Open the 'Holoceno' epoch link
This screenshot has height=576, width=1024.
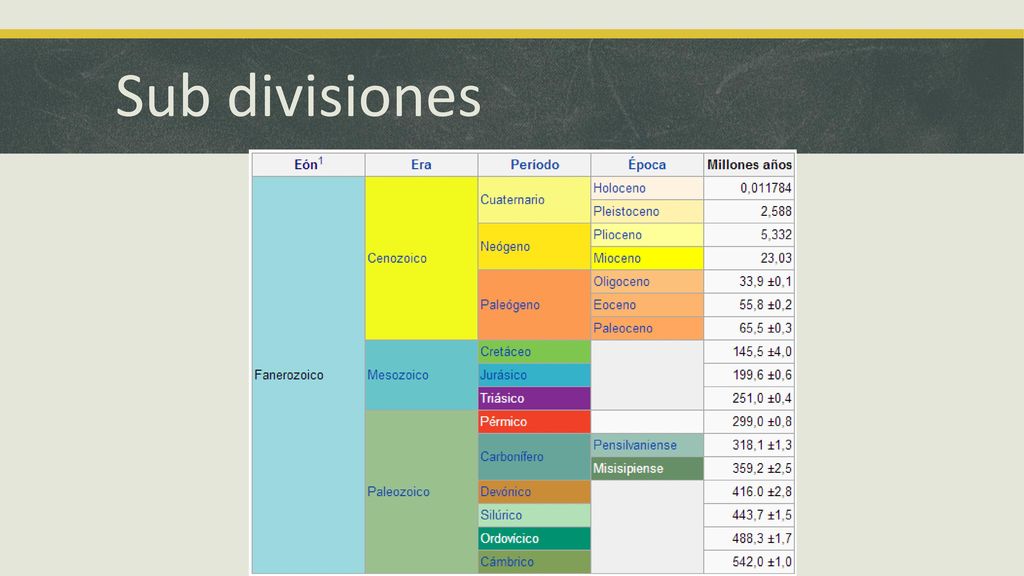(619, 188)
